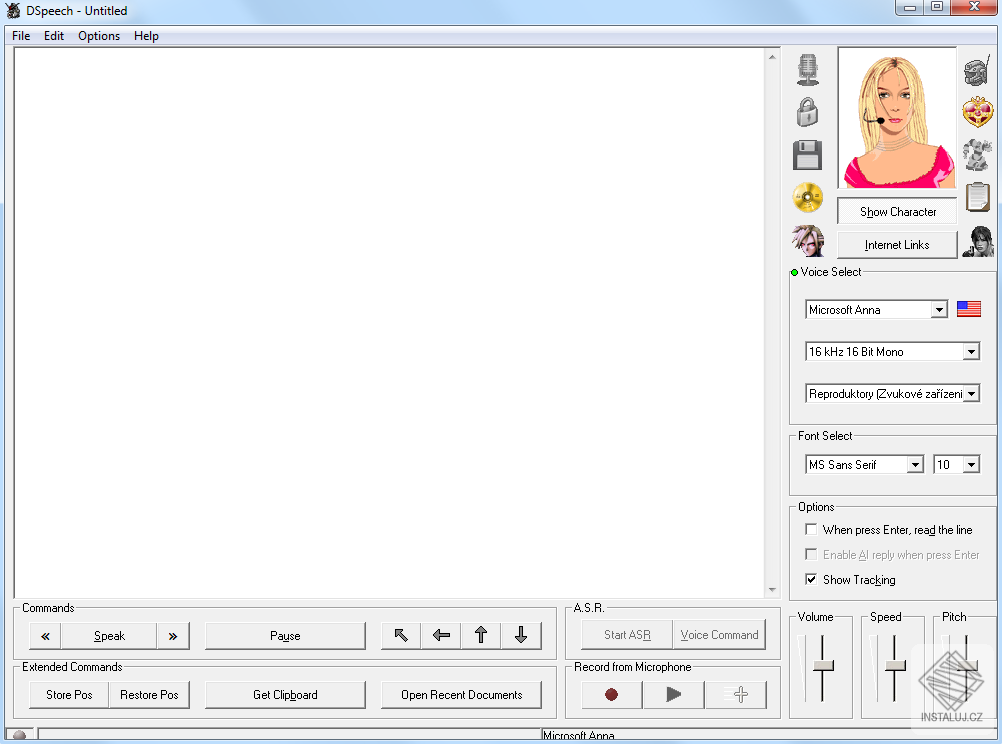This screenshot has height=744, width=1002.
Task: Click the jump-to-start diagonal arrow icon
Action: [x=400, y=634]
